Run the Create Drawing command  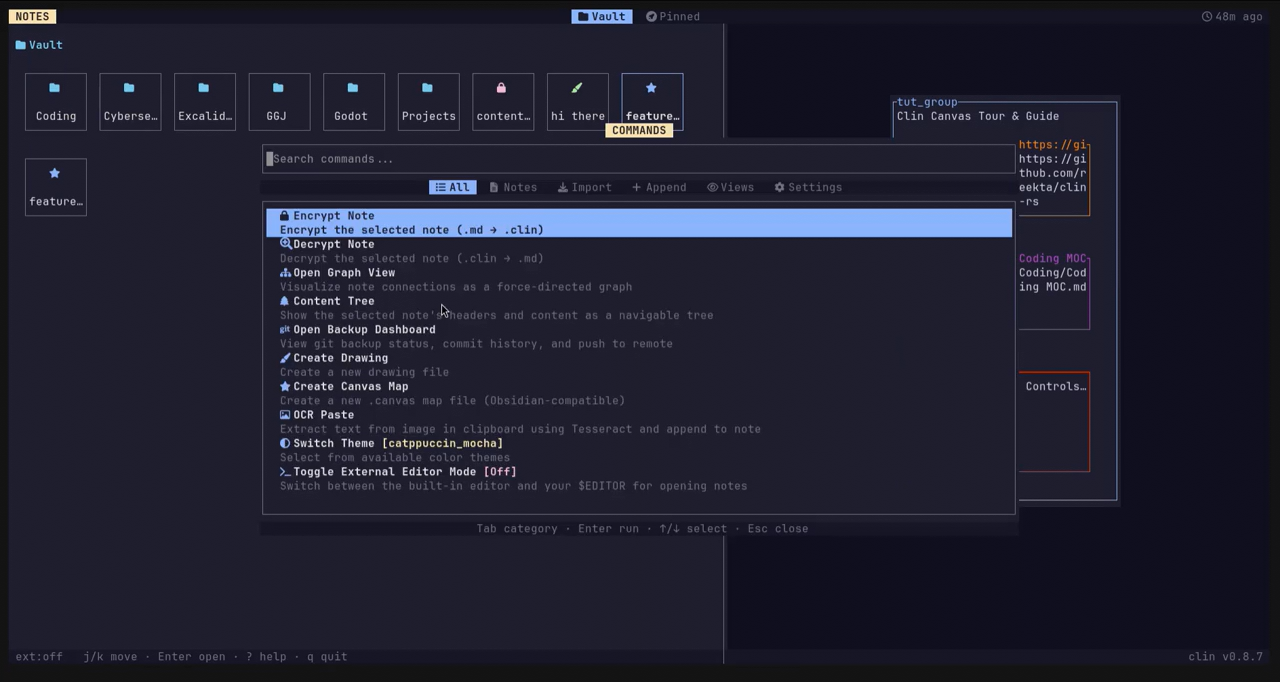coord(639,365)
